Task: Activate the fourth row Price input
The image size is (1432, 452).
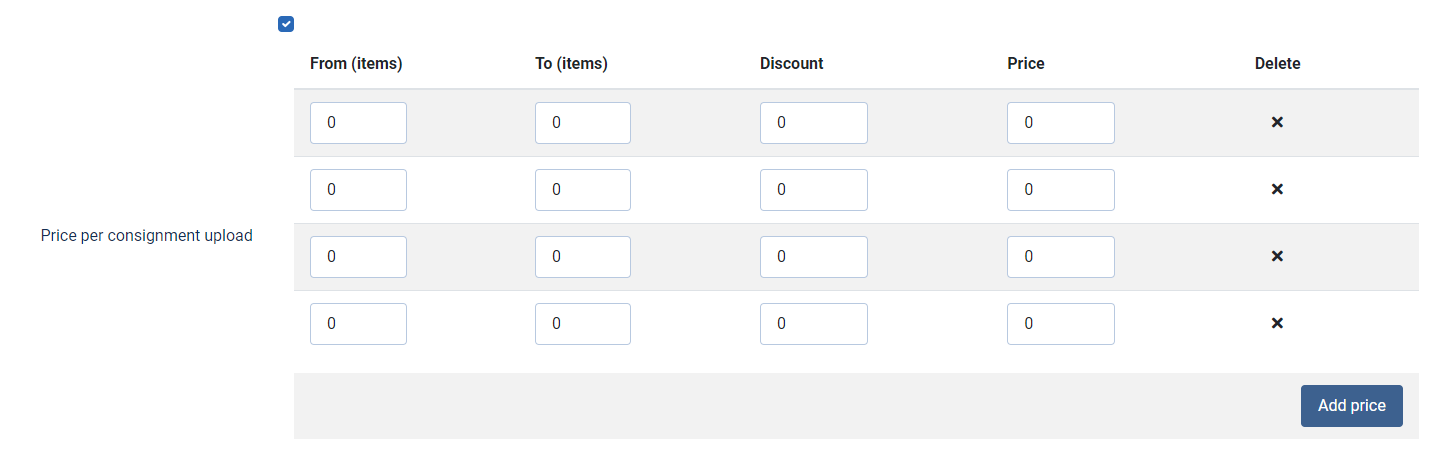Action: point(1061,324)
